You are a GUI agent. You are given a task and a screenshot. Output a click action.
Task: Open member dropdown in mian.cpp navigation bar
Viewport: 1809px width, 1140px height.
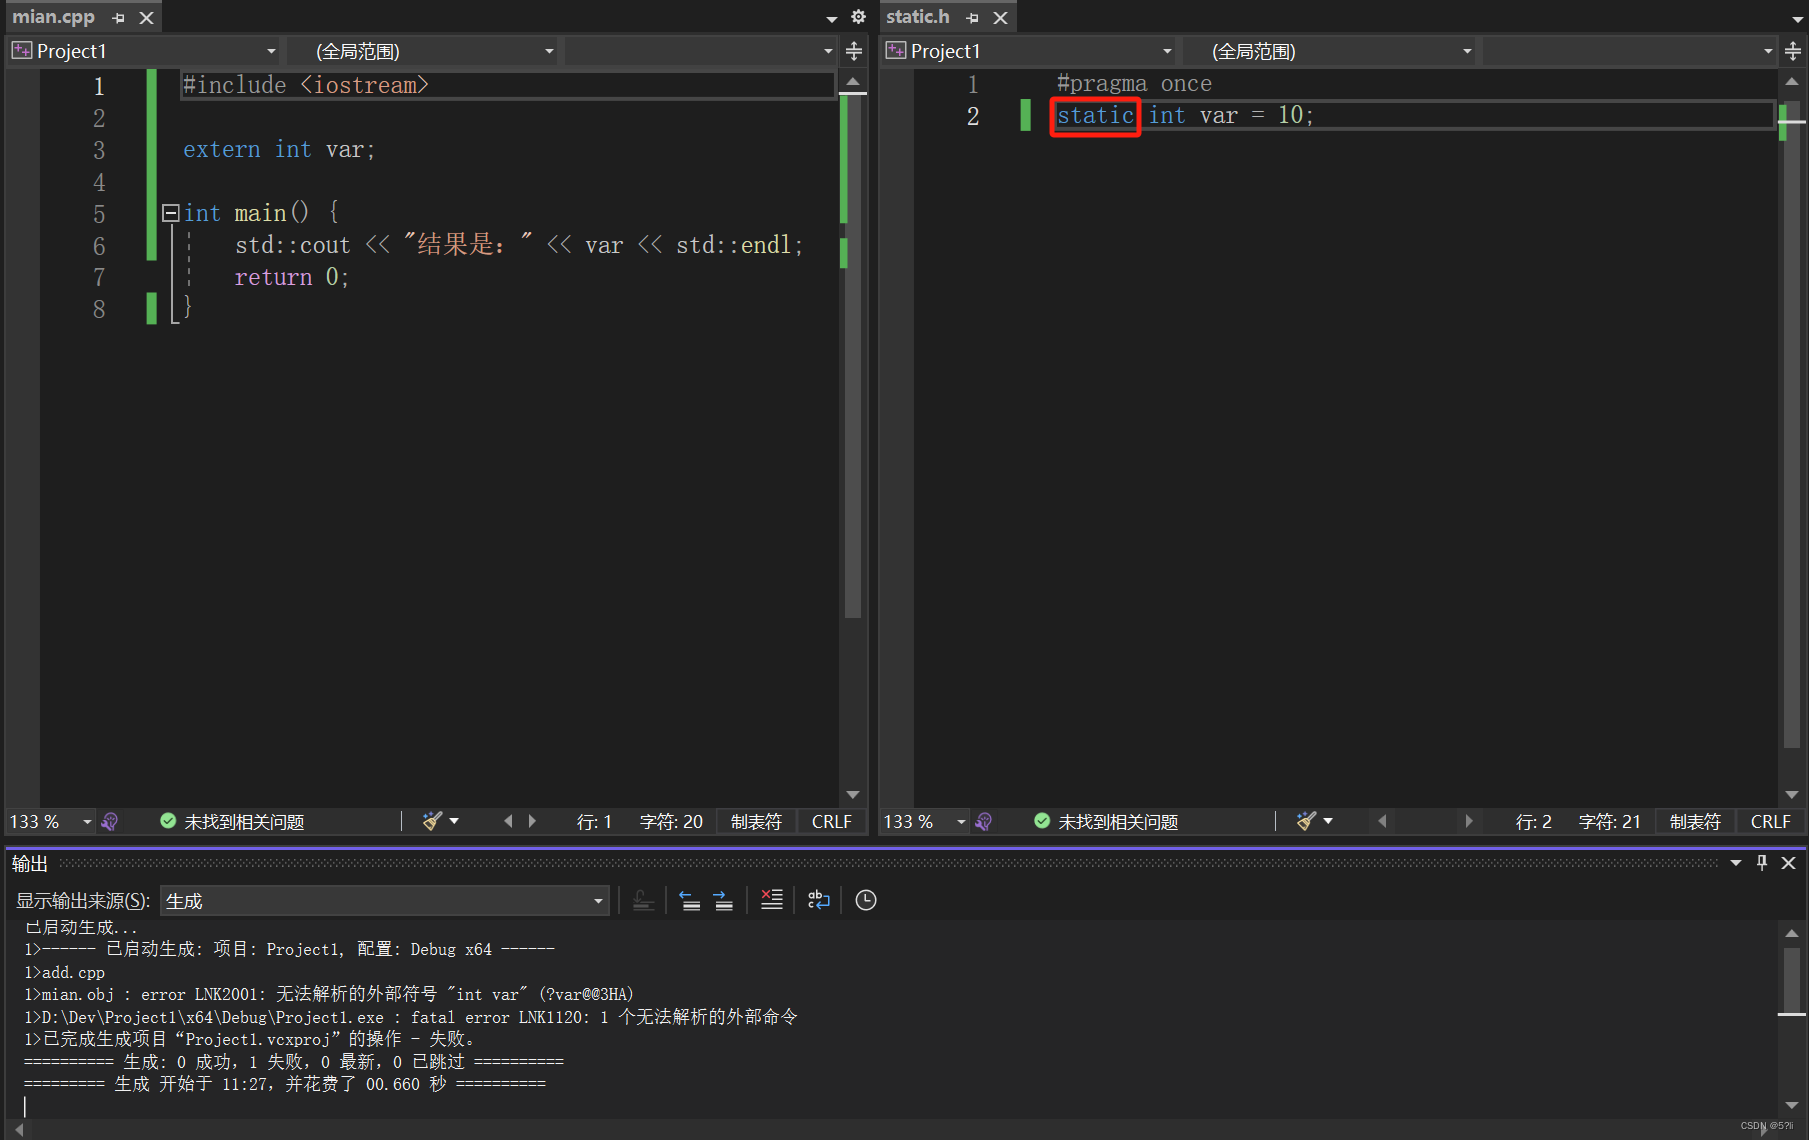[701, 51]
